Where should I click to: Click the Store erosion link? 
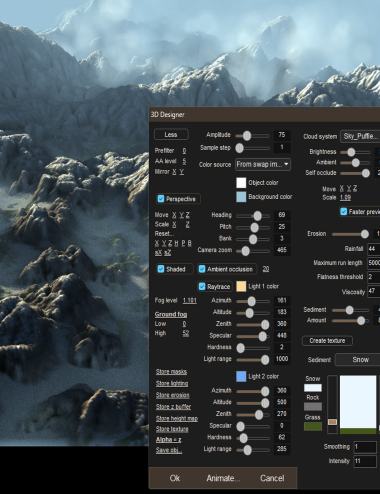[173, 395]
